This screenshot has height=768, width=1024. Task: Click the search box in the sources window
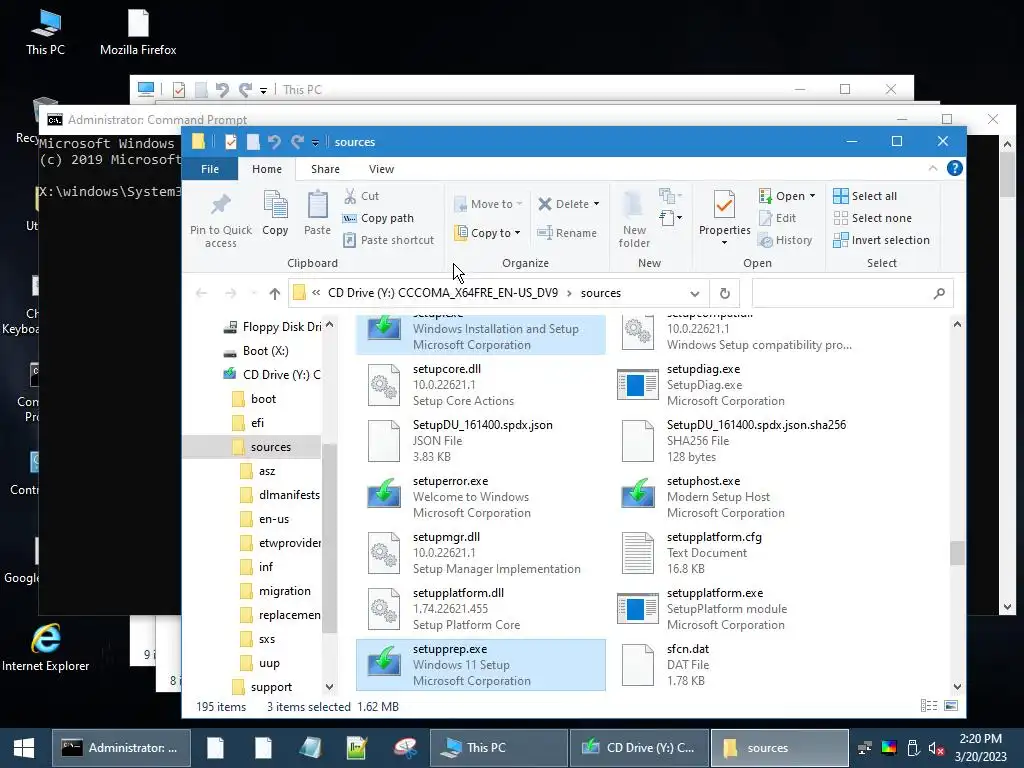(852, 293)
